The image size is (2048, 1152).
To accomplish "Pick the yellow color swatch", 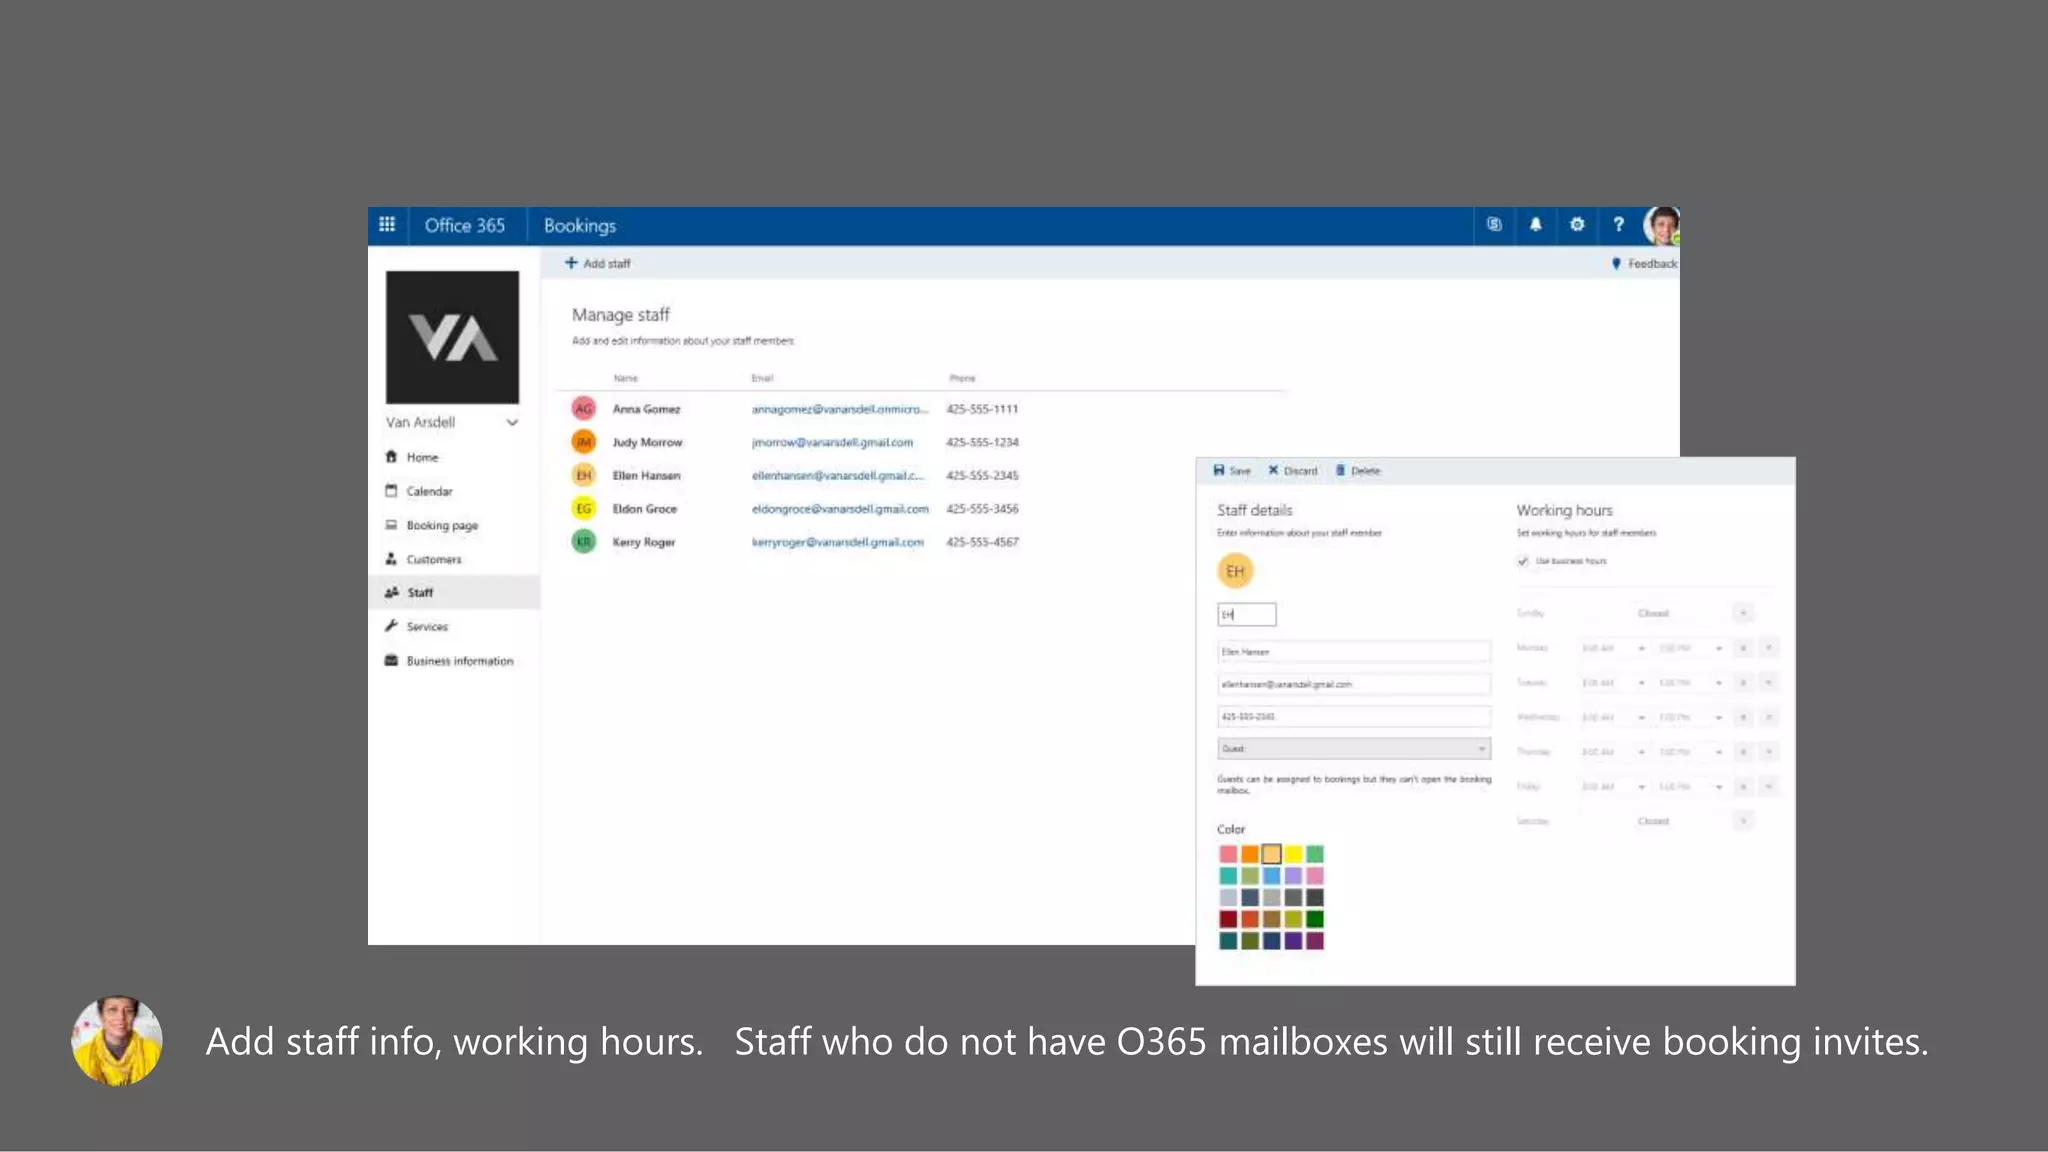I will [x=1293, y=854].
